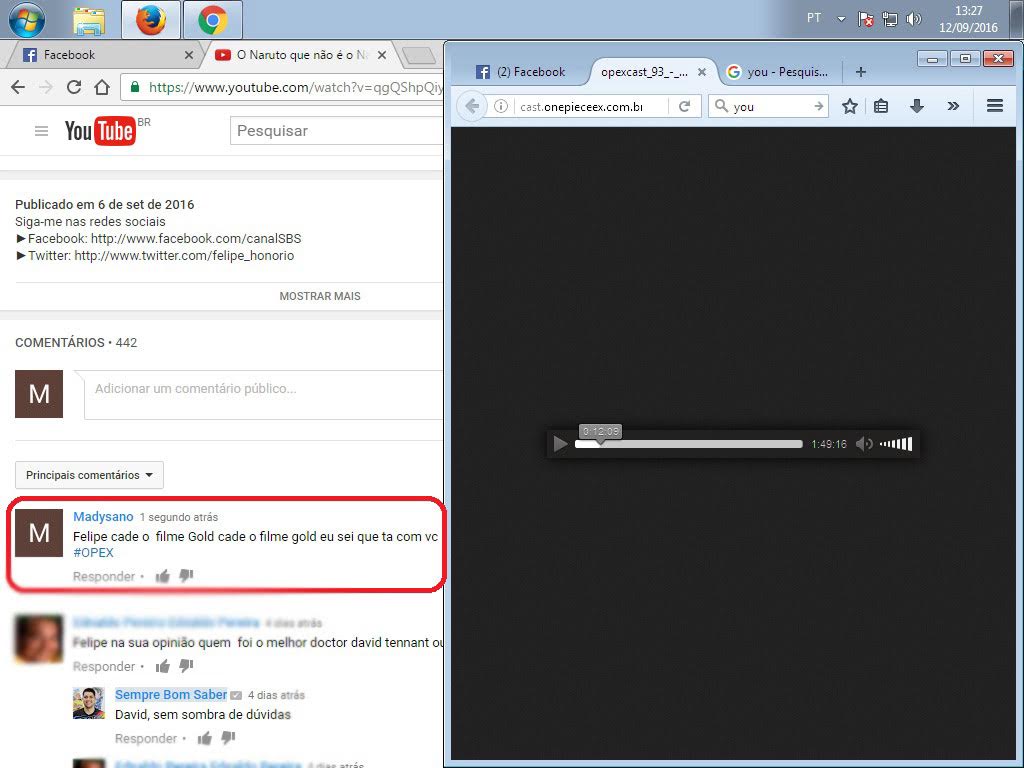This screenshot has width=1024, height=768.
Task: Click MOSTRAR MAIS to expand description
Action: (x=320, y=296)
